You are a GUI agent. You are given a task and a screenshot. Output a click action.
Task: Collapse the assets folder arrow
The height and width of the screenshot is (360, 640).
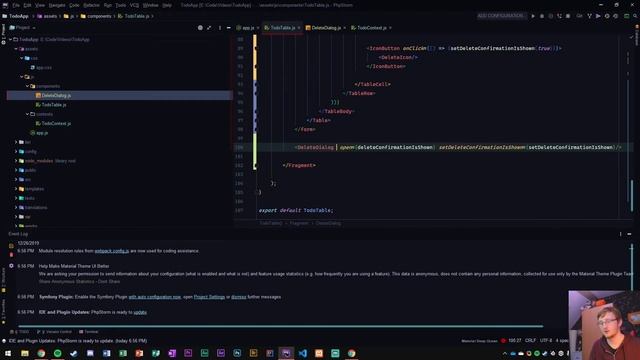tap(16, 49)
